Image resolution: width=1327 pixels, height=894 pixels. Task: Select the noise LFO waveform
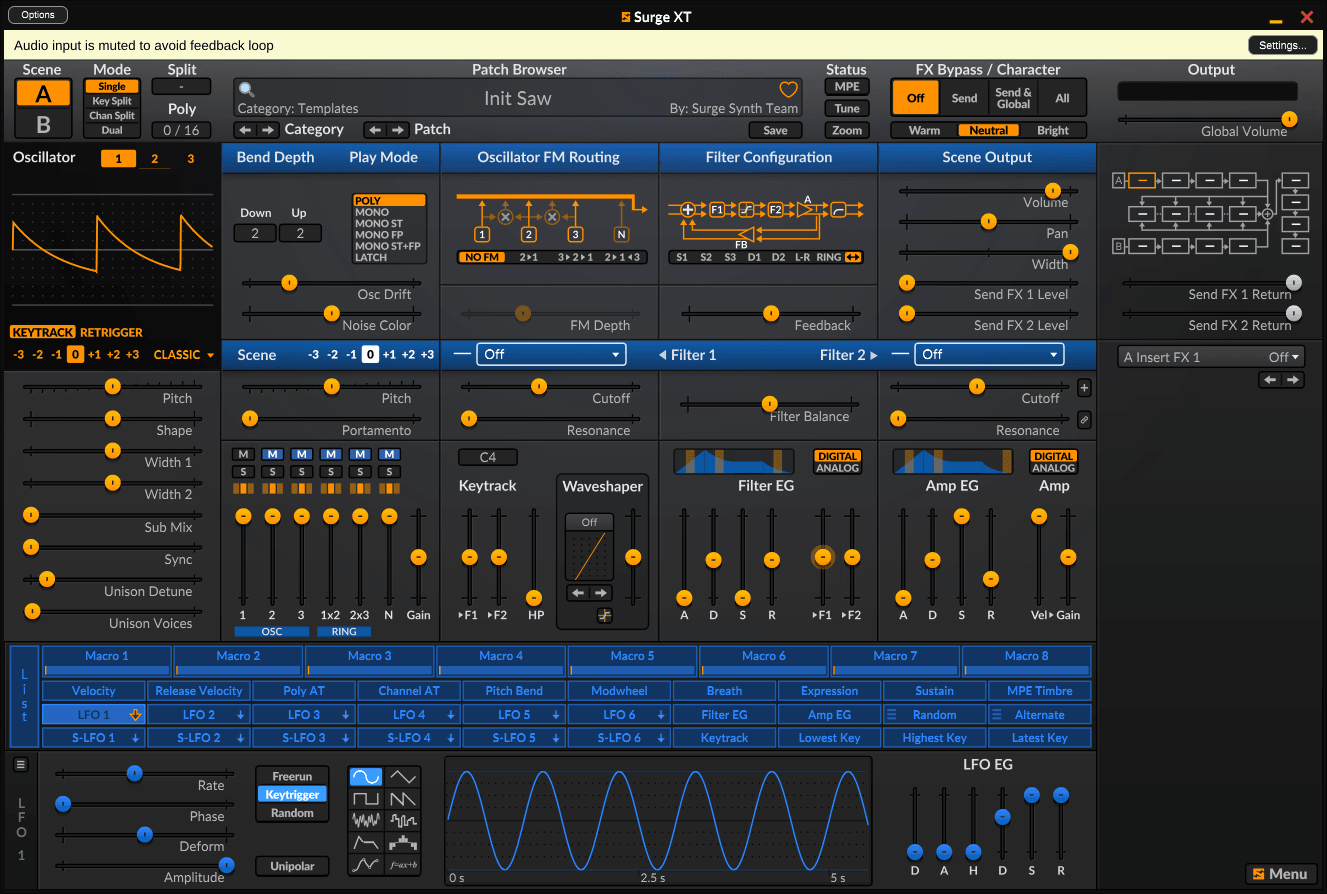click(366, 820)
